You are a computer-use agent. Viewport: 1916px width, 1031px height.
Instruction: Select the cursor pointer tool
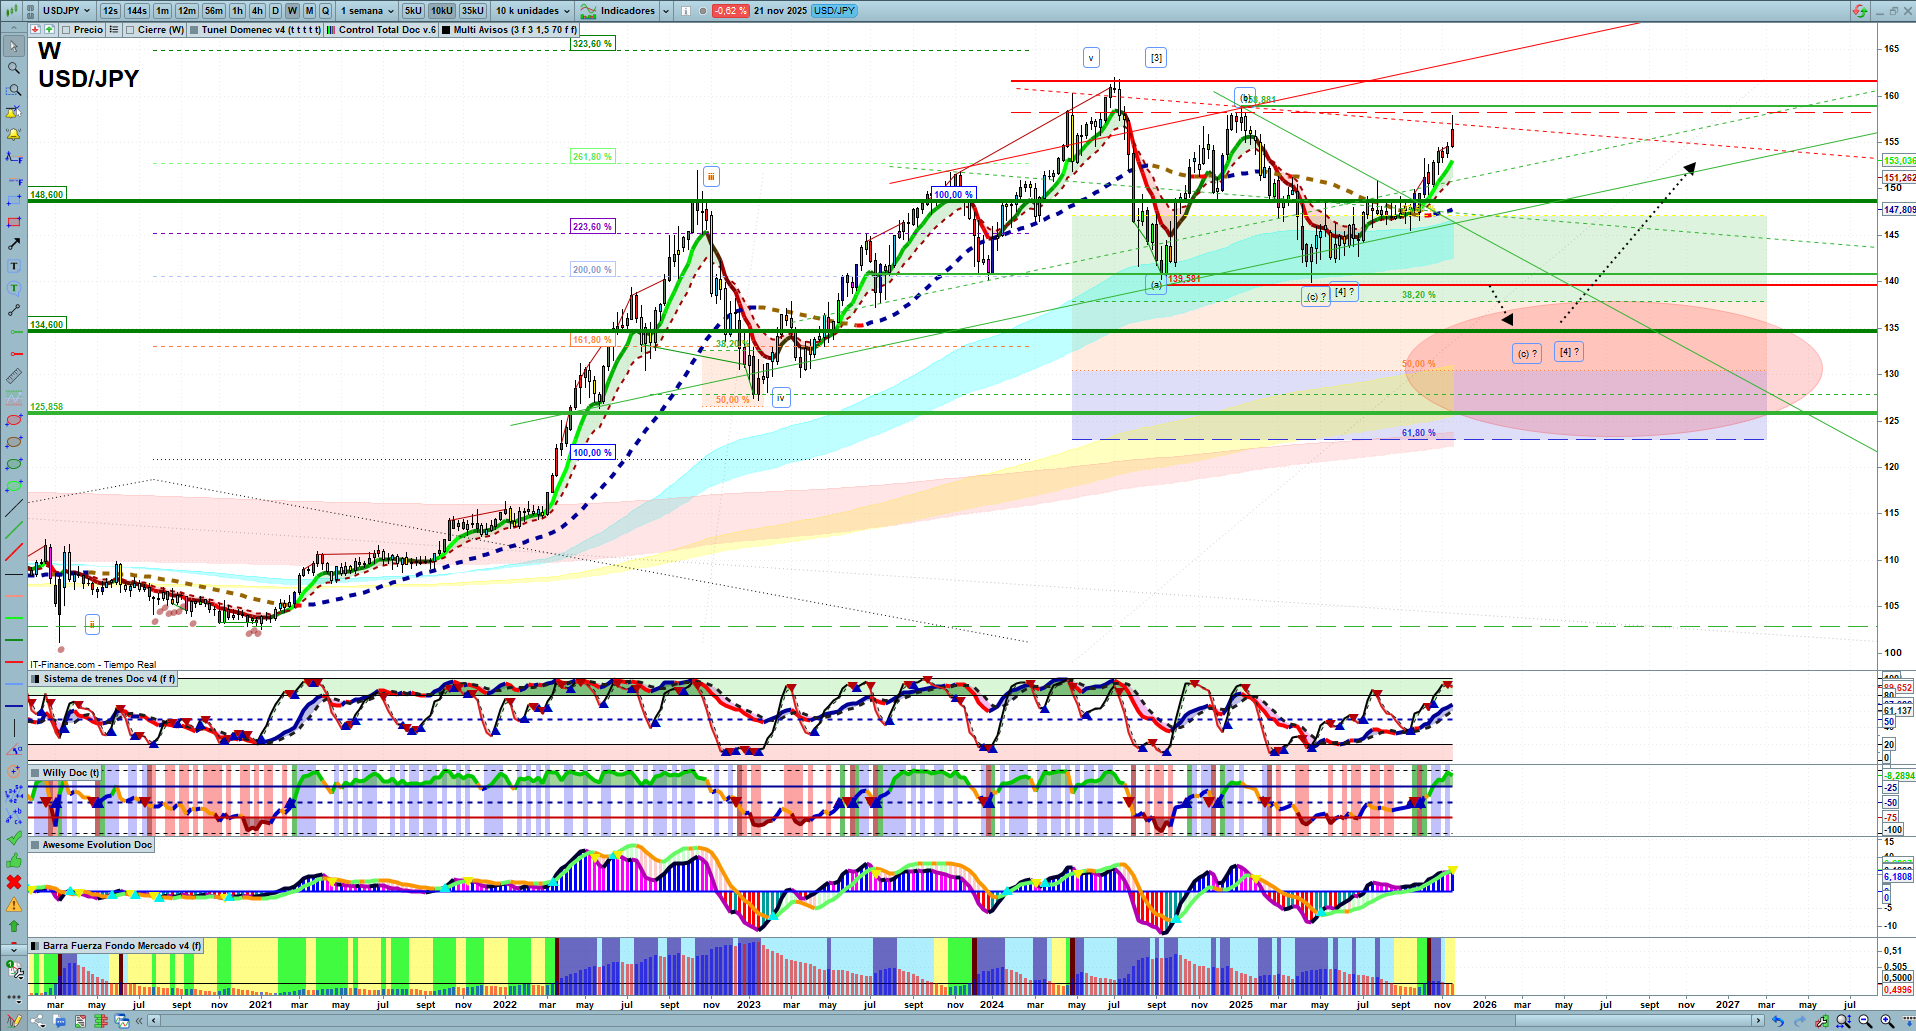point(14,46)
